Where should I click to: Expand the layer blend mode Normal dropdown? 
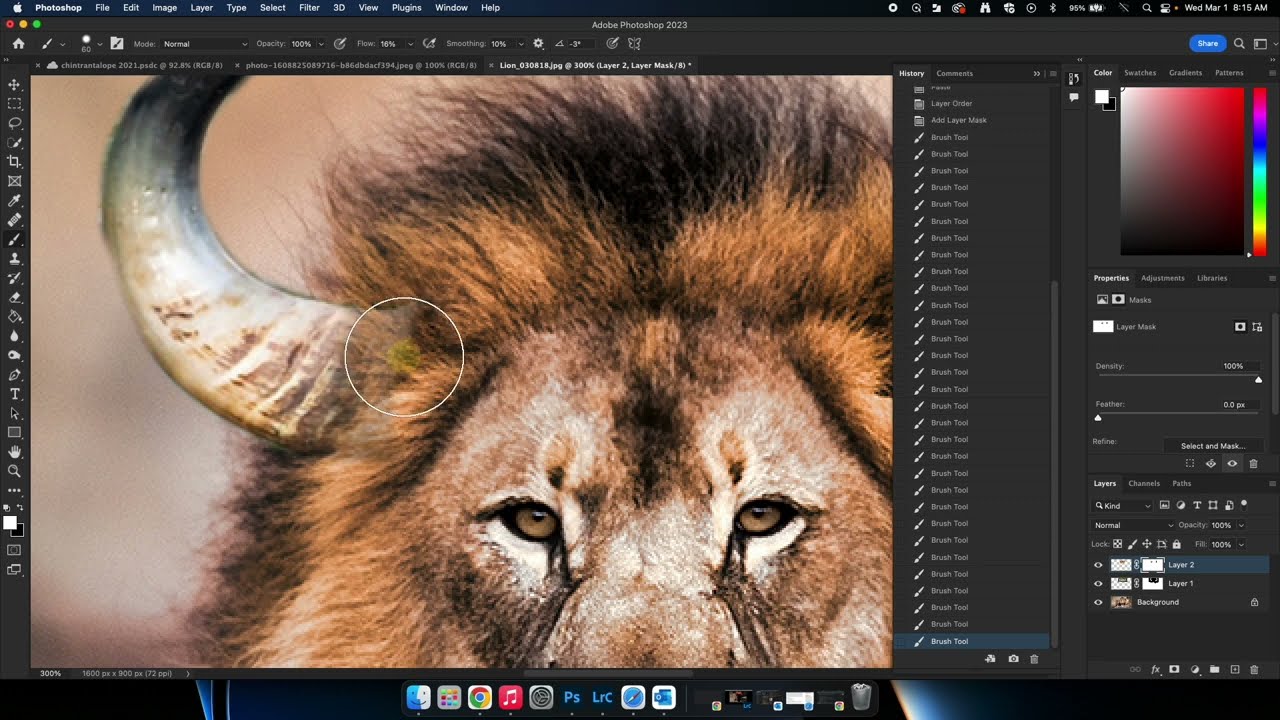click(x=1134, y=525)
